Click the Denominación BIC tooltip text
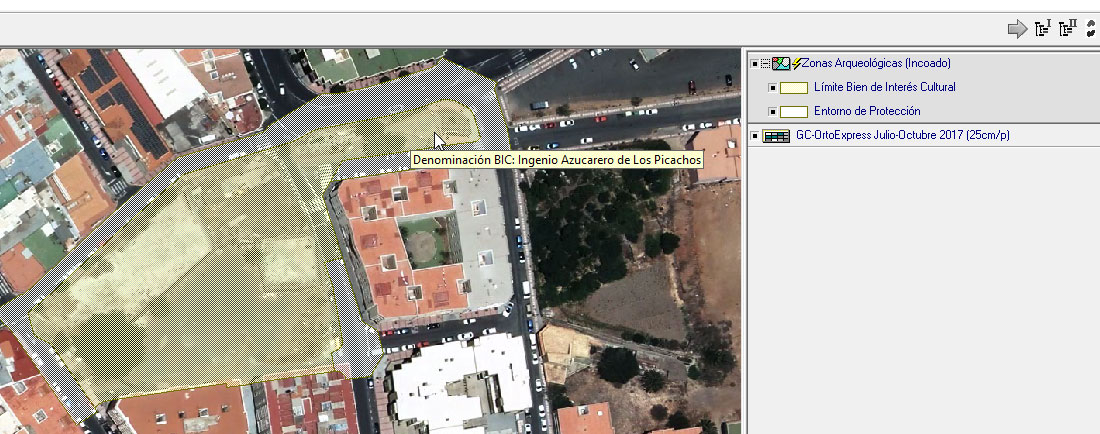Image resolution: width=1100 pixels, height=434 pixels. click(557, 160)
